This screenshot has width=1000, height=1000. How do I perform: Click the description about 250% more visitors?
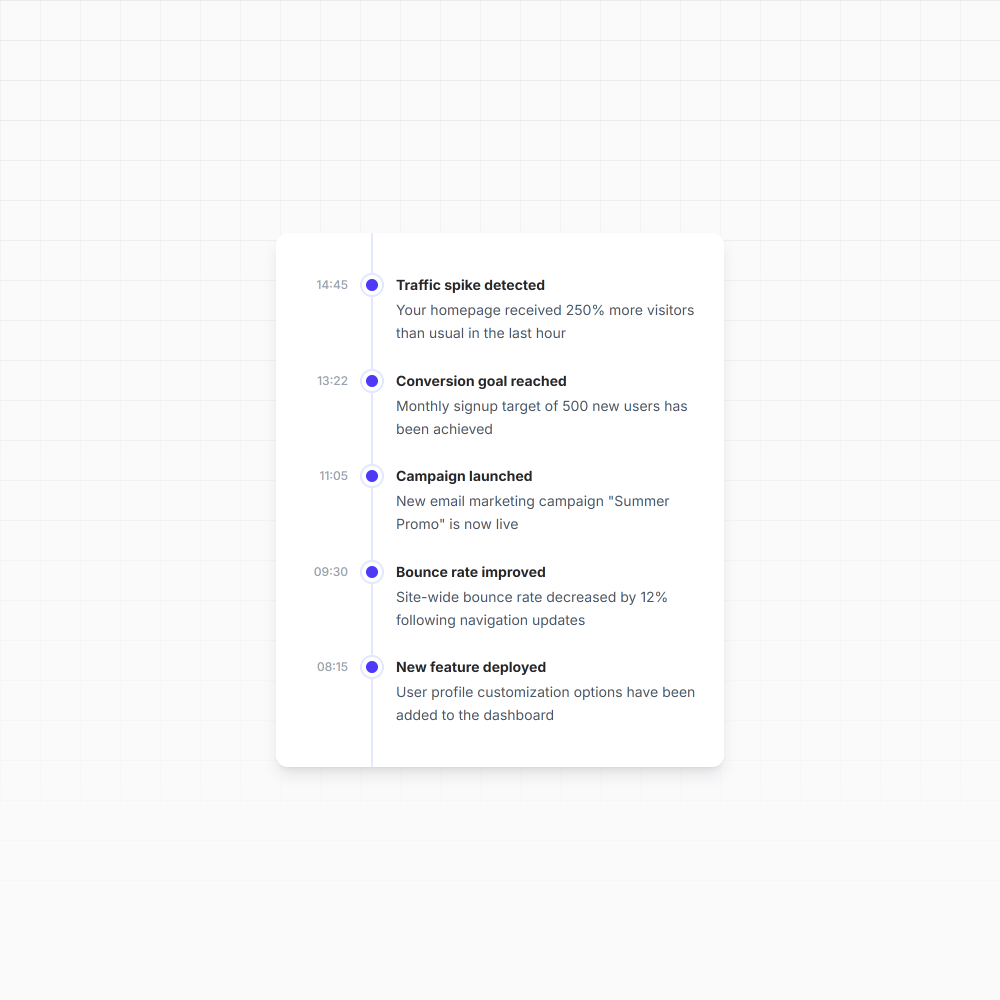click(x=545, y=321)
